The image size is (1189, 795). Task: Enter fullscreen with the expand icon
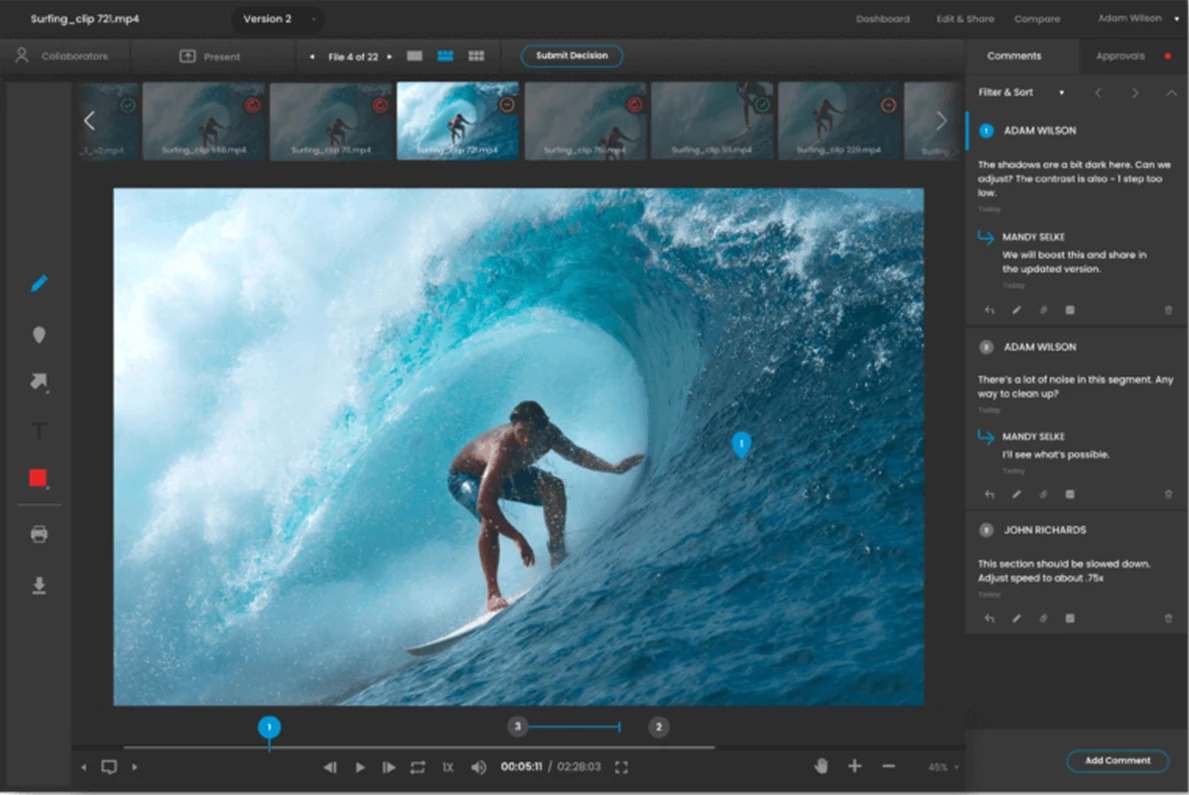pyautogui.click(x=622, y=767)
